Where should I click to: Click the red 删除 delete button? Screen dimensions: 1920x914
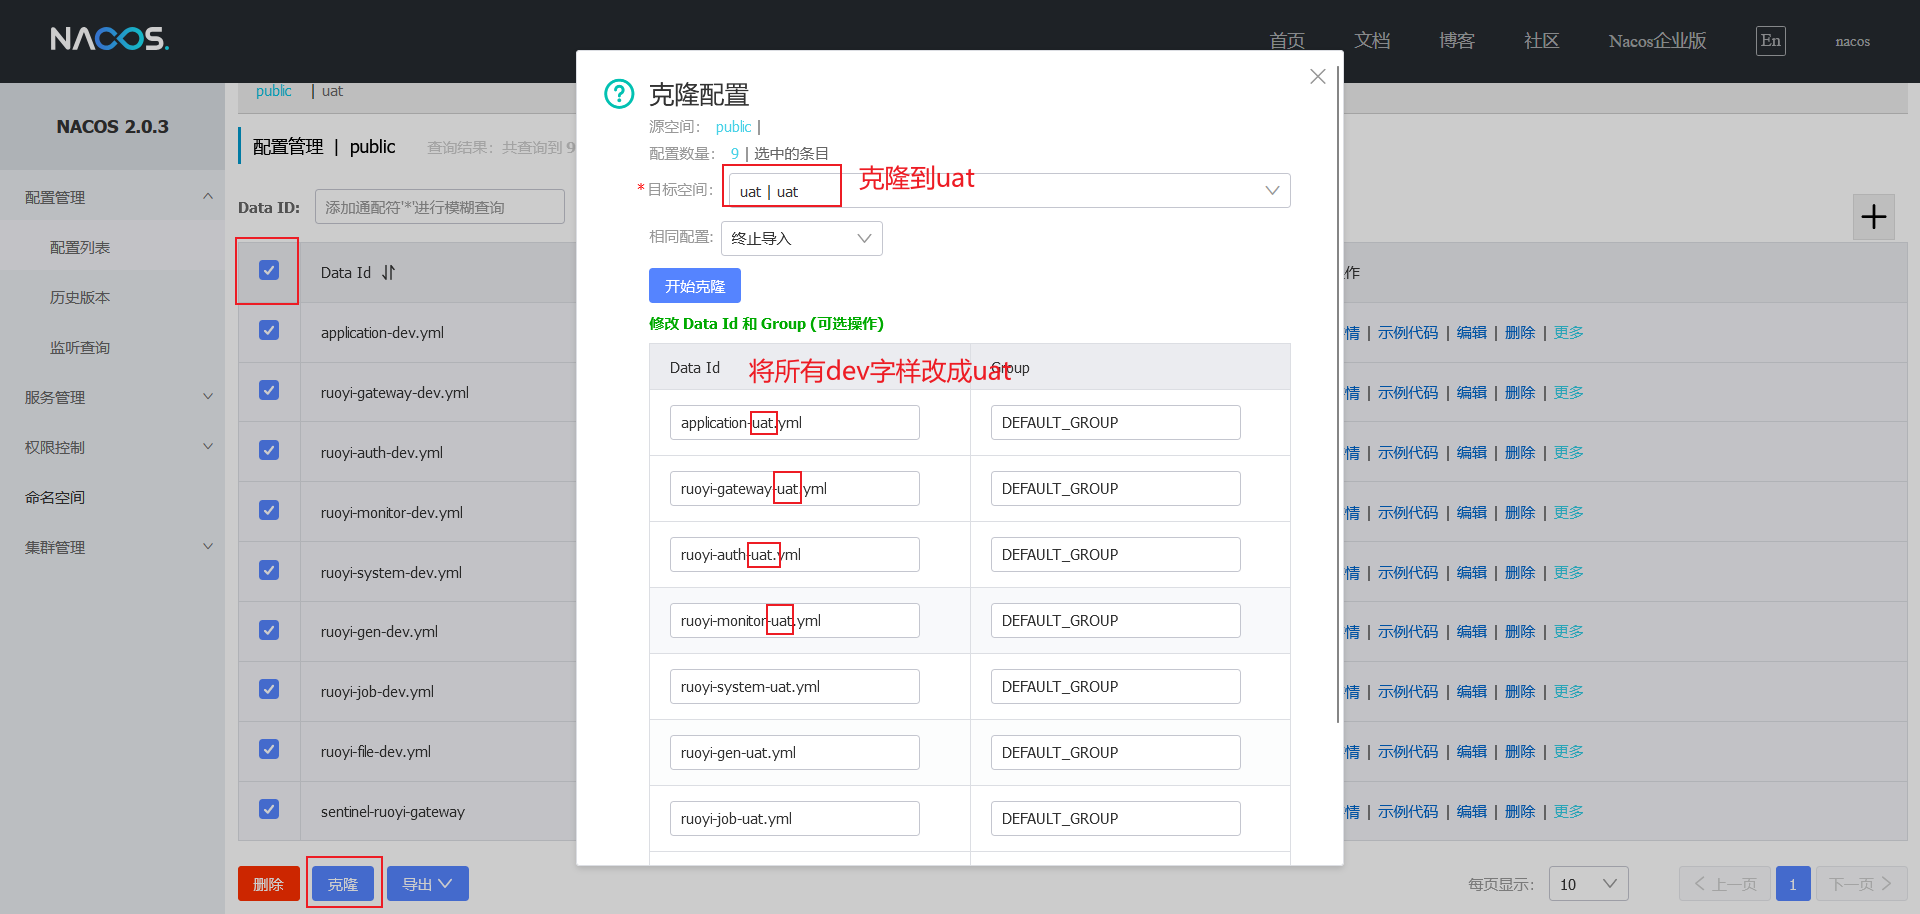268,884
